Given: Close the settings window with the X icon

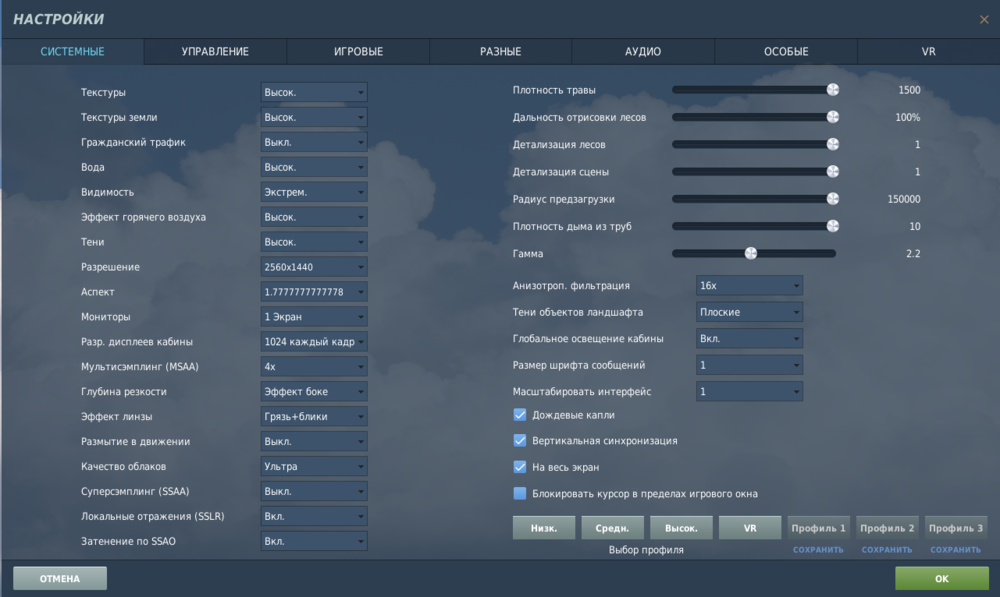Looking at the screenshot, I should coord(984,20).
